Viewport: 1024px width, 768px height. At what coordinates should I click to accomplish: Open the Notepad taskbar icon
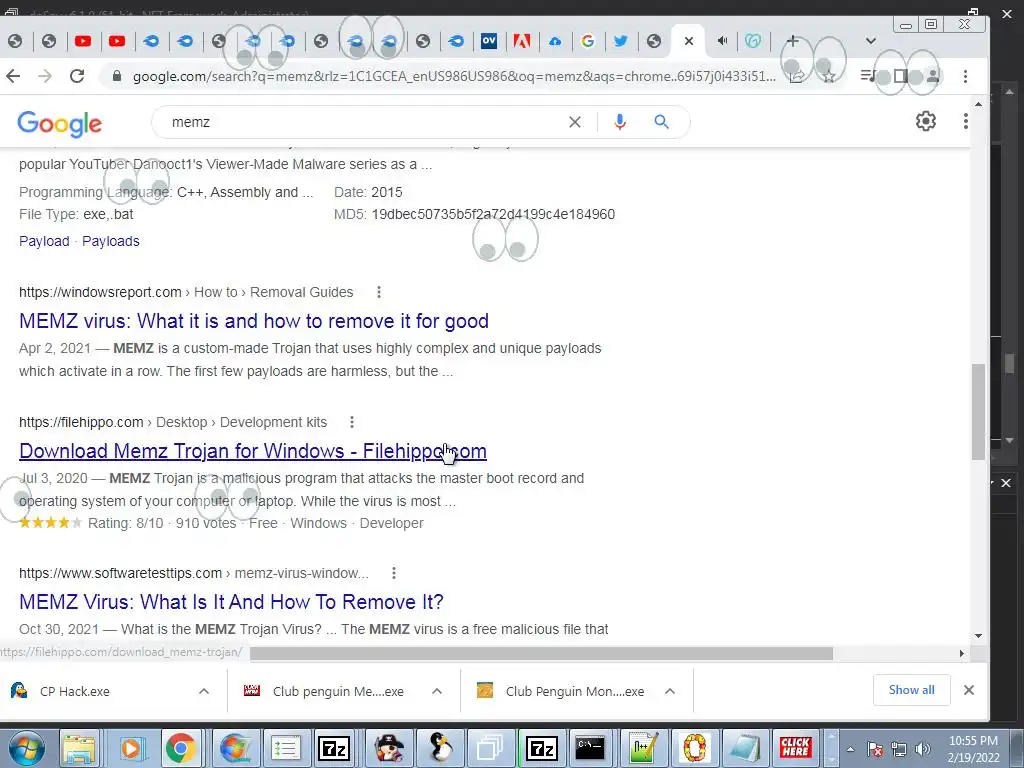(x=744, y=748)
